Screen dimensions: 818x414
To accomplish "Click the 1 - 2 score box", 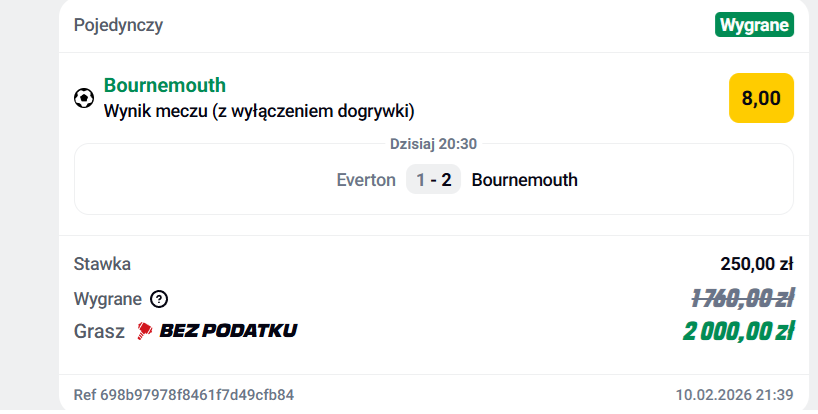I will [433, 180].
